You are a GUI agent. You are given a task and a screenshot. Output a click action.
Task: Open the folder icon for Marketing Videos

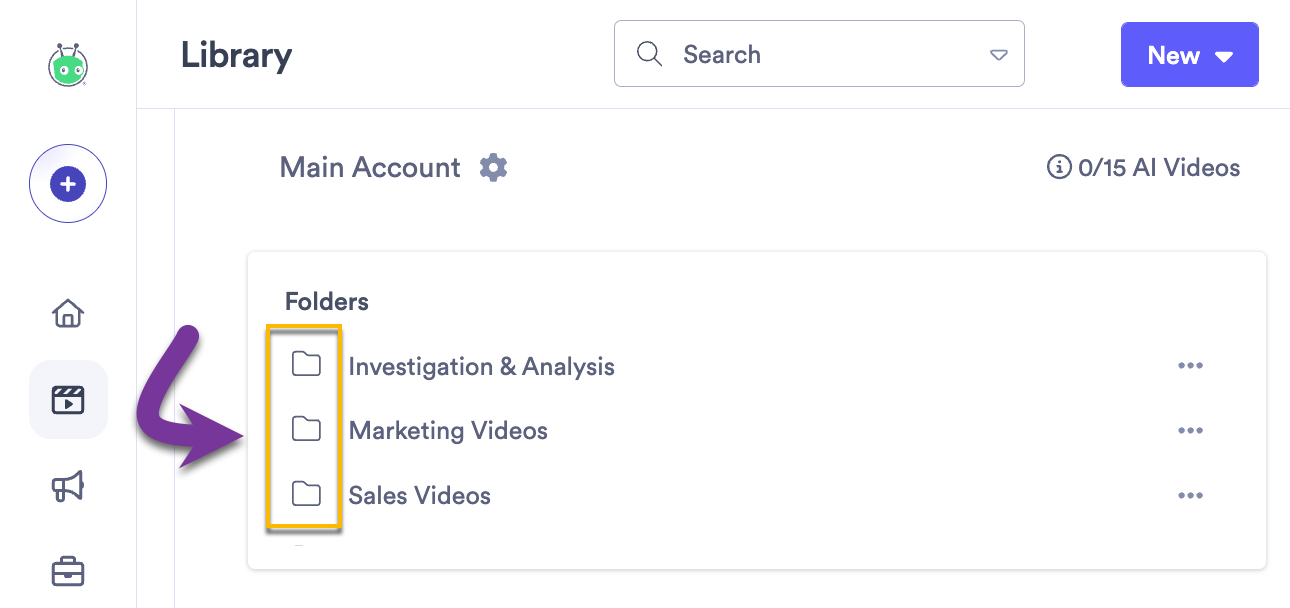[306, 430]
